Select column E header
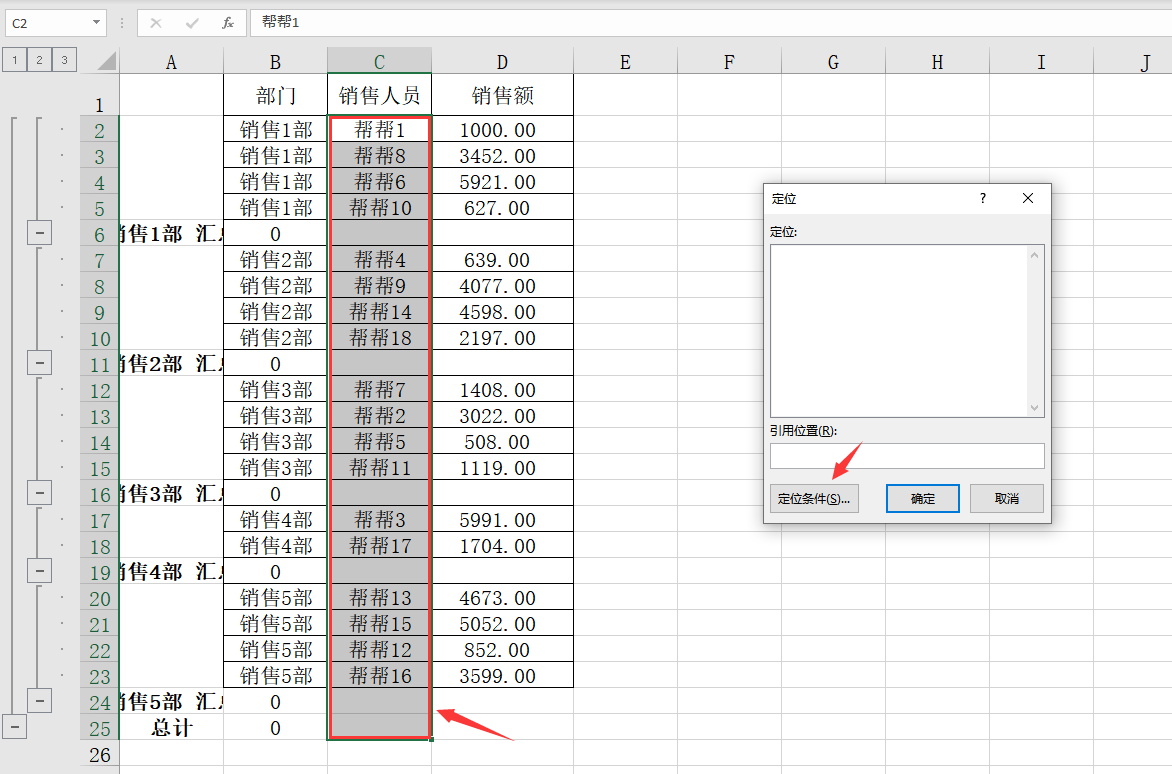This screenshot has height=774, width=1172. pyautogui.click(x=625, y=61)
